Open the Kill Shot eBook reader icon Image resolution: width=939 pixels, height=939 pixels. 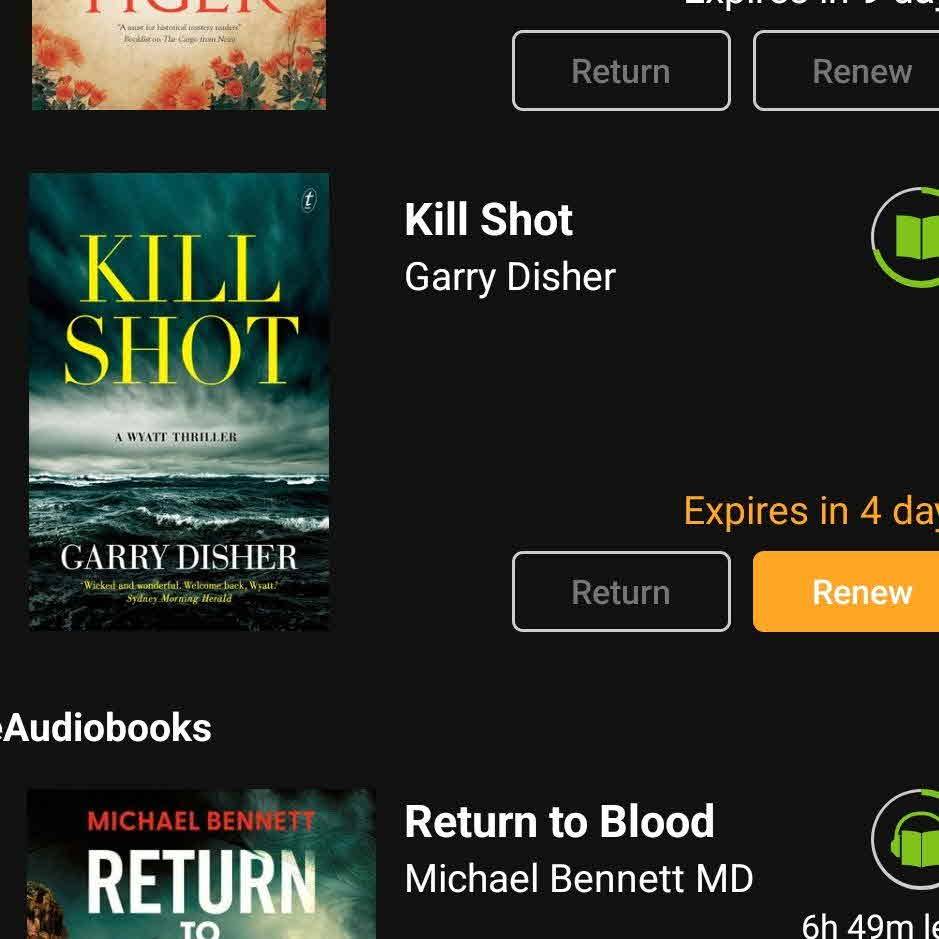pos(906,238)
